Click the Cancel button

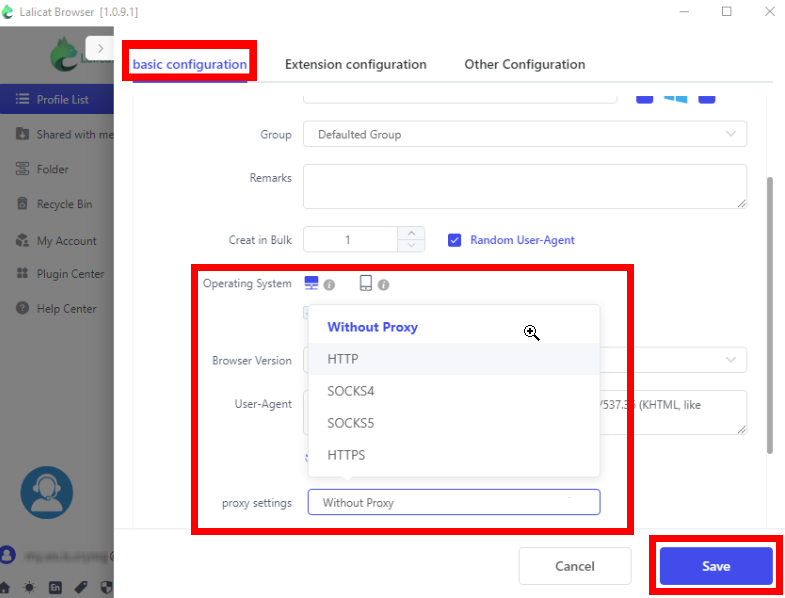(575, 566)
